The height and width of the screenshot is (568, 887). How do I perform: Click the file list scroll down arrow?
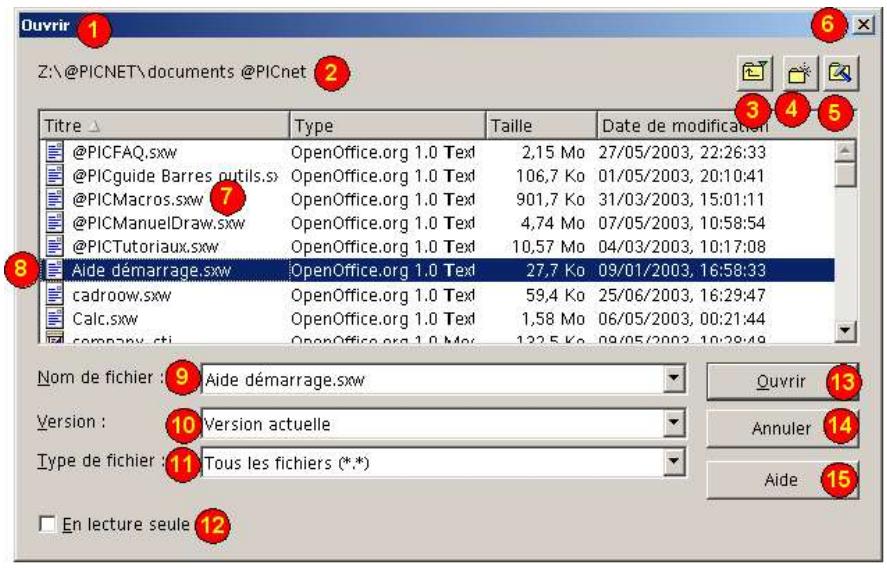[x=845, y=330]
